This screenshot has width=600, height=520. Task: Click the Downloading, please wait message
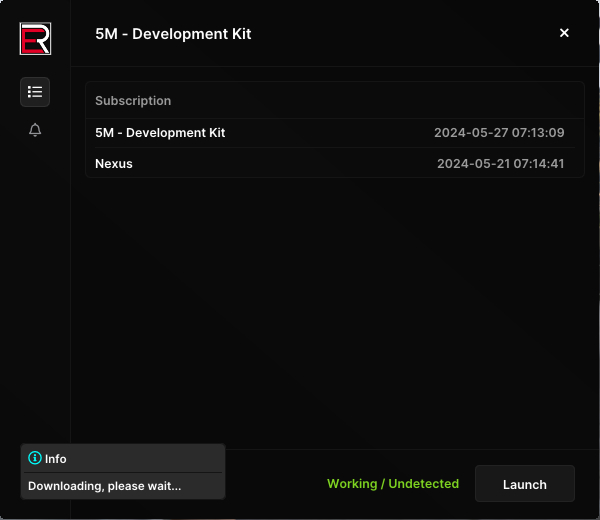pyautogui.click(x=104, y=486)
